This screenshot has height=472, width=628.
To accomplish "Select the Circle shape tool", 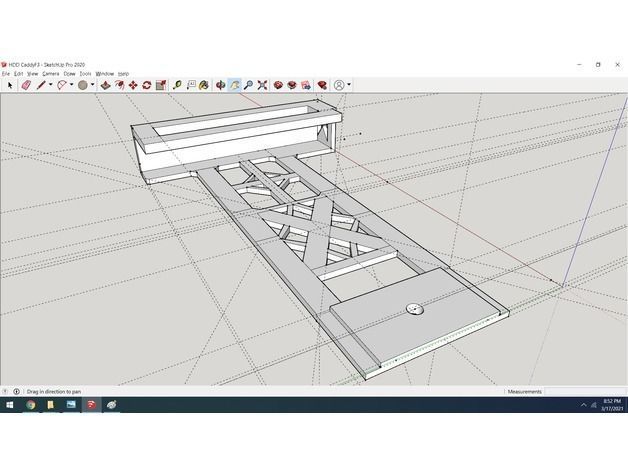I will click(x=83, y=85).
